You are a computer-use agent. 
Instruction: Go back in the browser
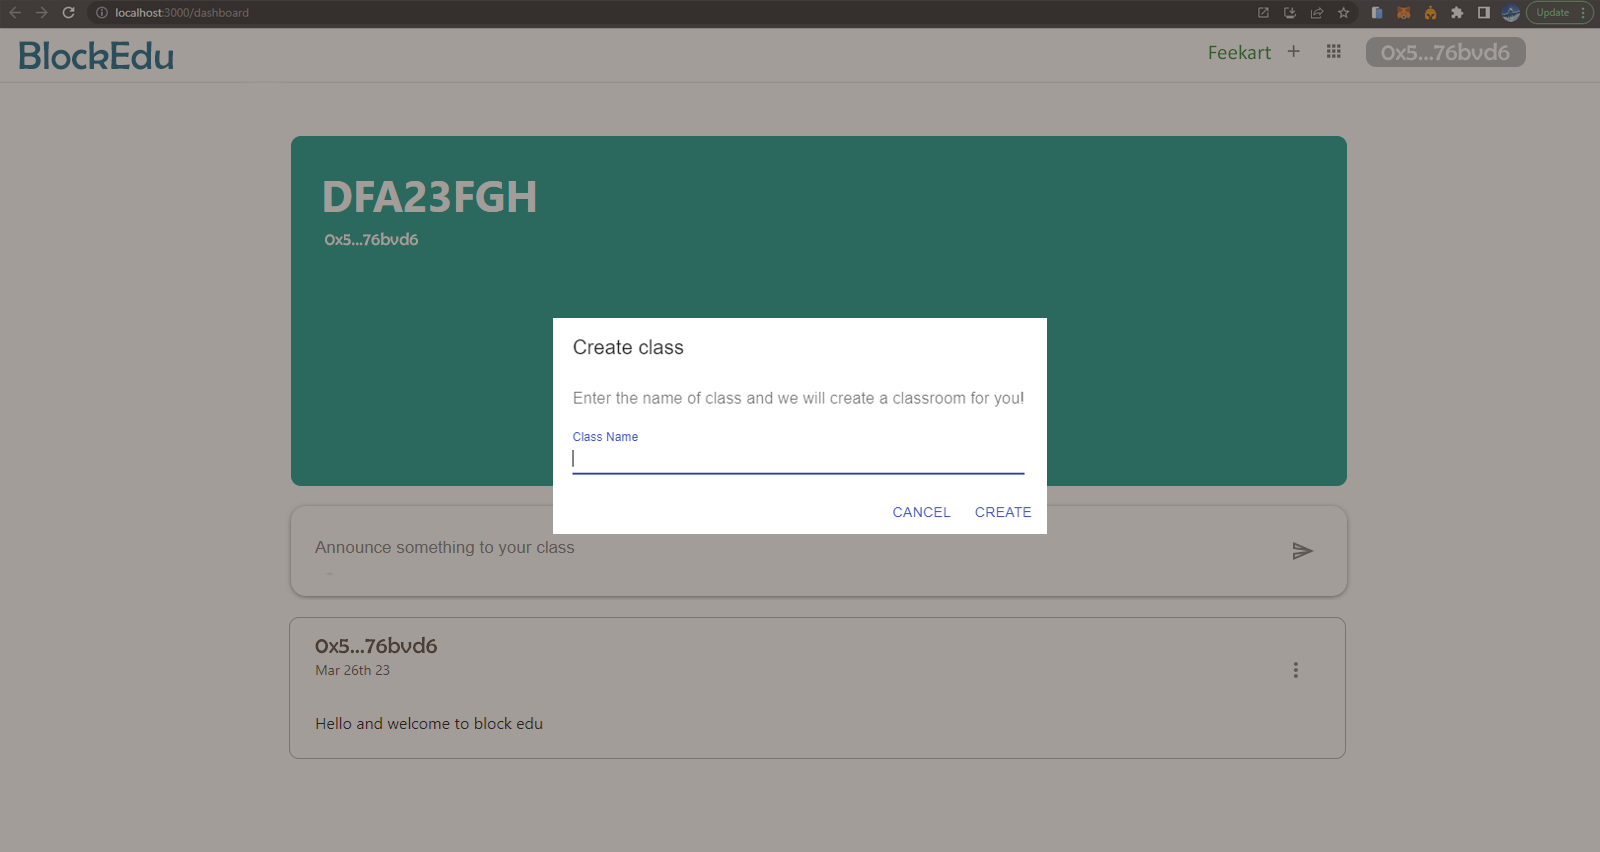pos(15,13)
